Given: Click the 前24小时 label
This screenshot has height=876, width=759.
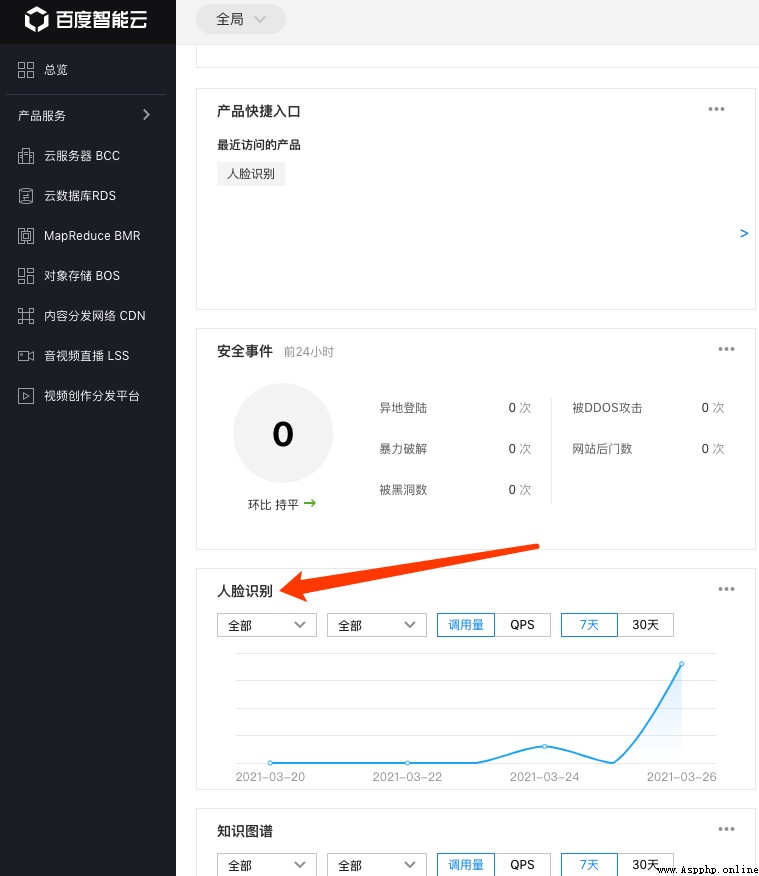Looking at the screenshot, I should 308,352.
